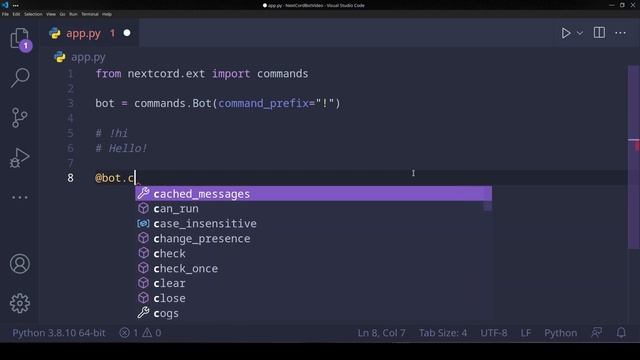Open the Search view in activity bar

(x=20, y=78)
